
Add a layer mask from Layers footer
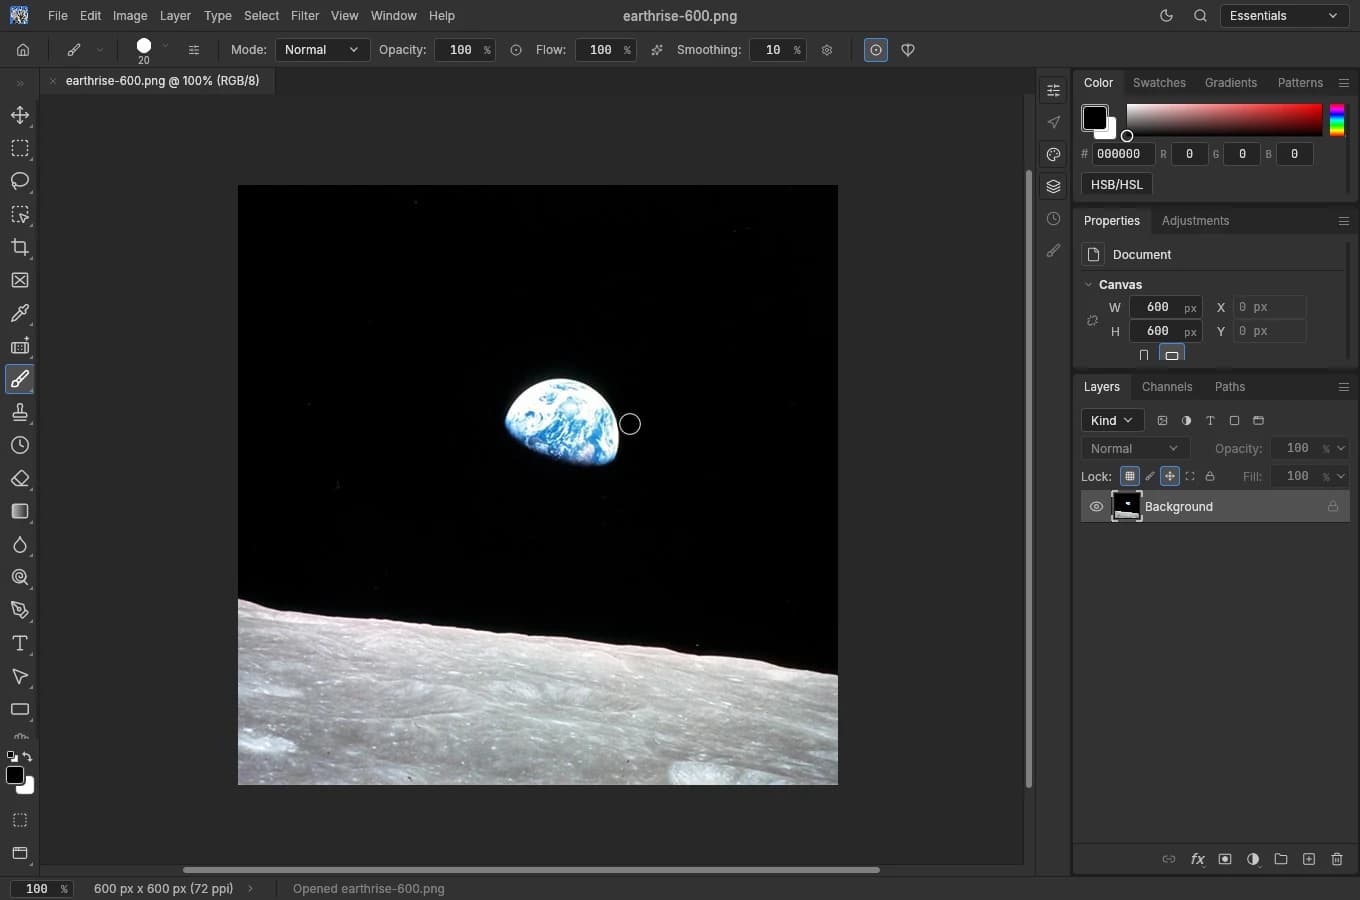[x=1225, y=859]
